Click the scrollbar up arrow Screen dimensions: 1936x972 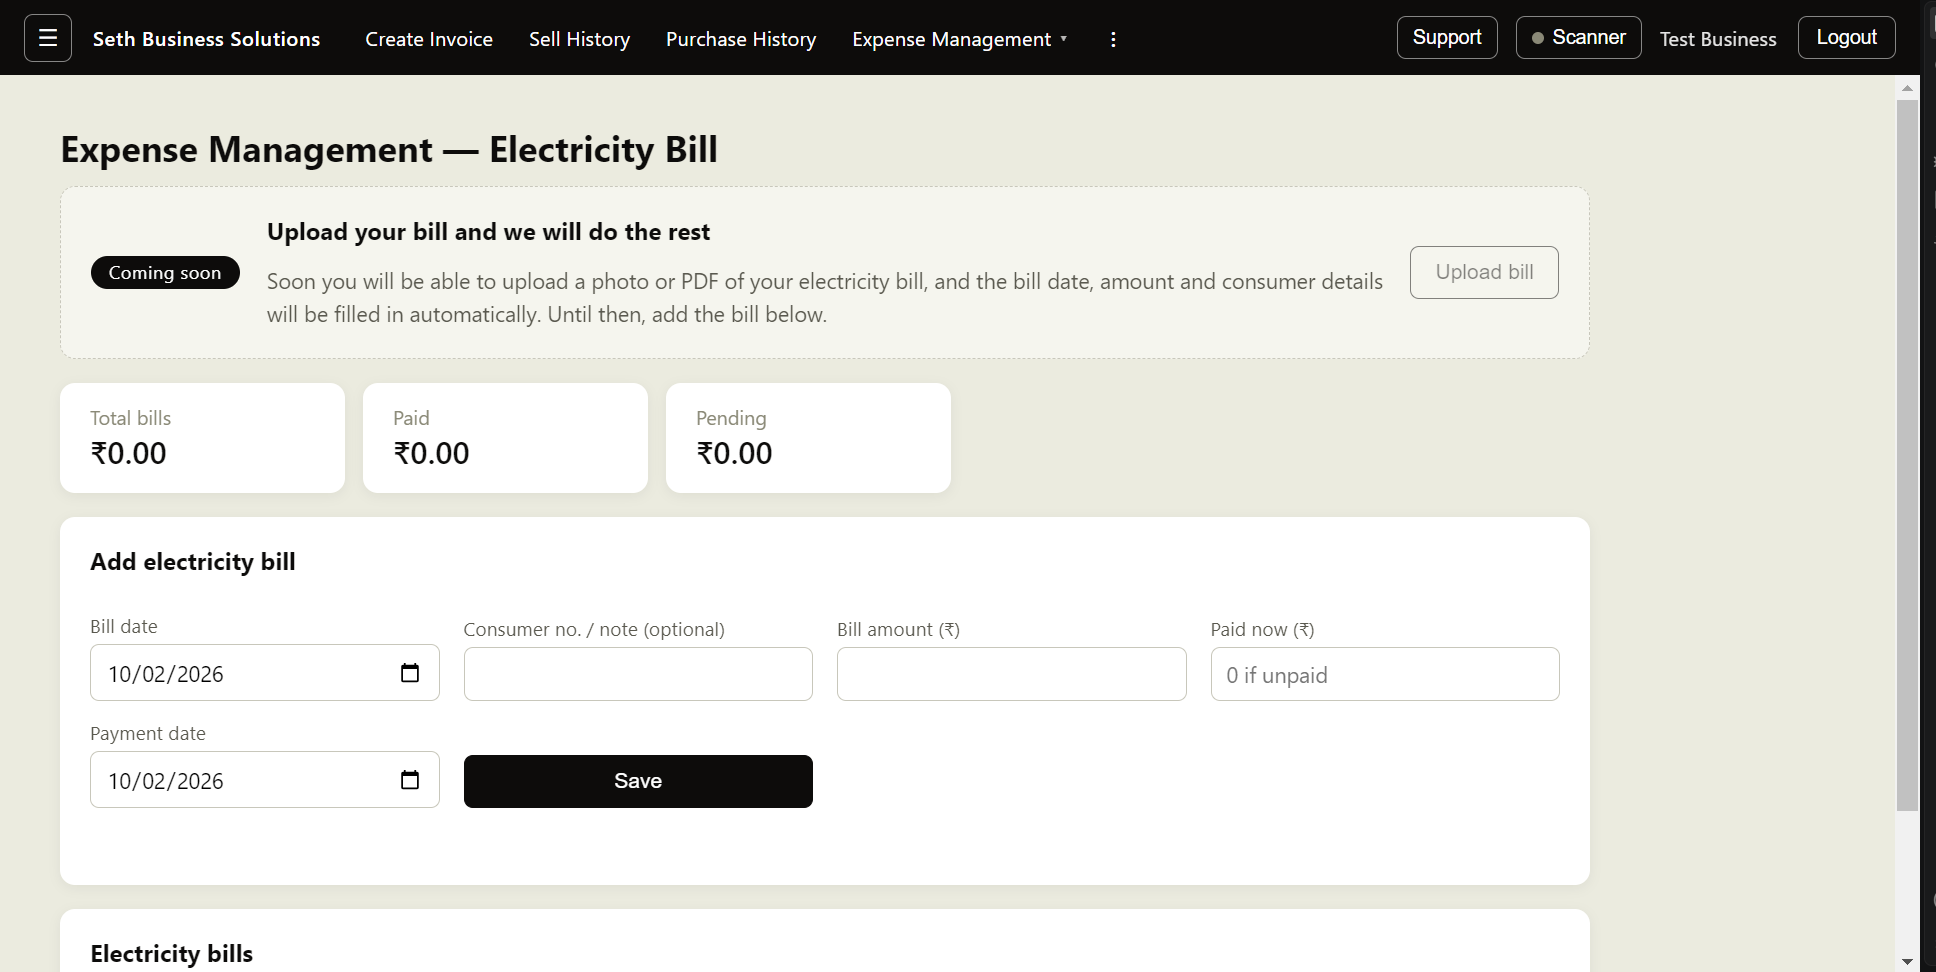pos(1907,88)
